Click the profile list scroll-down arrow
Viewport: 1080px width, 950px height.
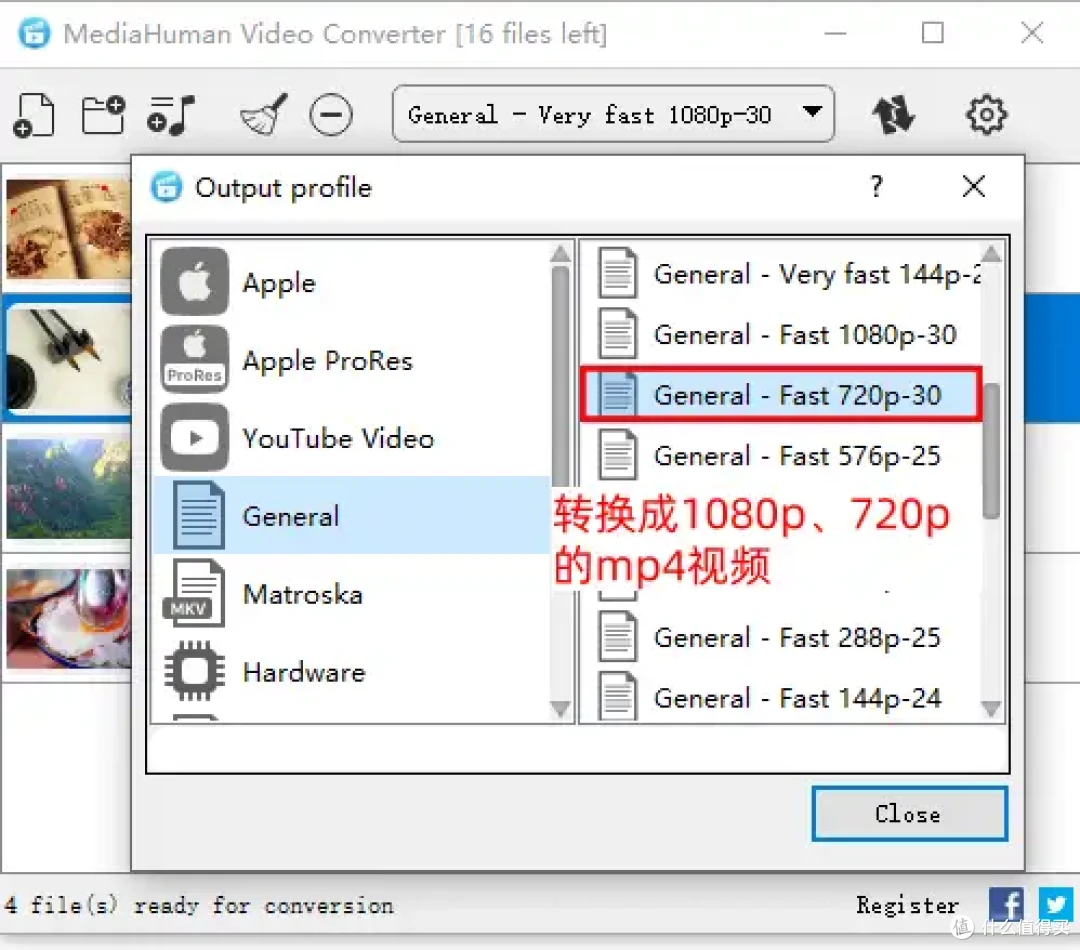tap(991, 708)
